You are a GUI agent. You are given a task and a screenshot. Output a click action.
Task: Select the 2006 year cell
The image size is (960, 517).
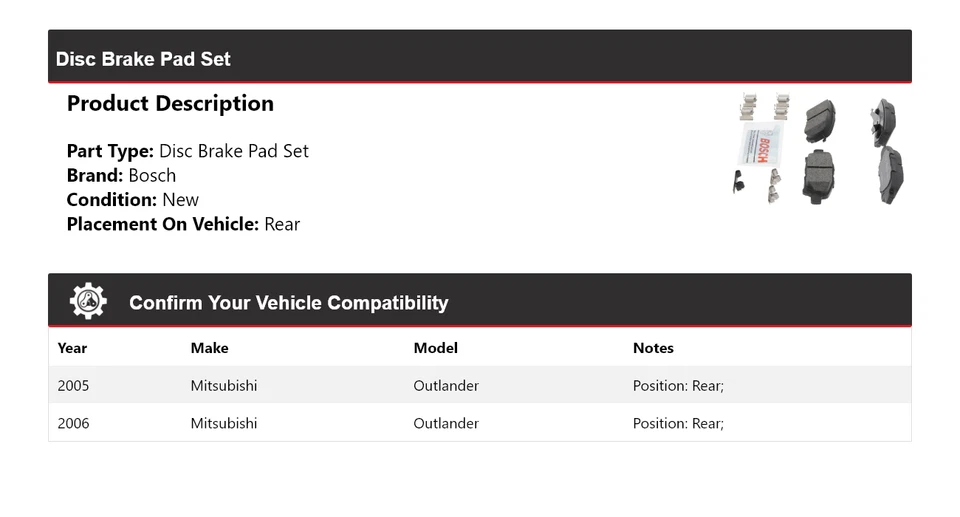[73, 423]
